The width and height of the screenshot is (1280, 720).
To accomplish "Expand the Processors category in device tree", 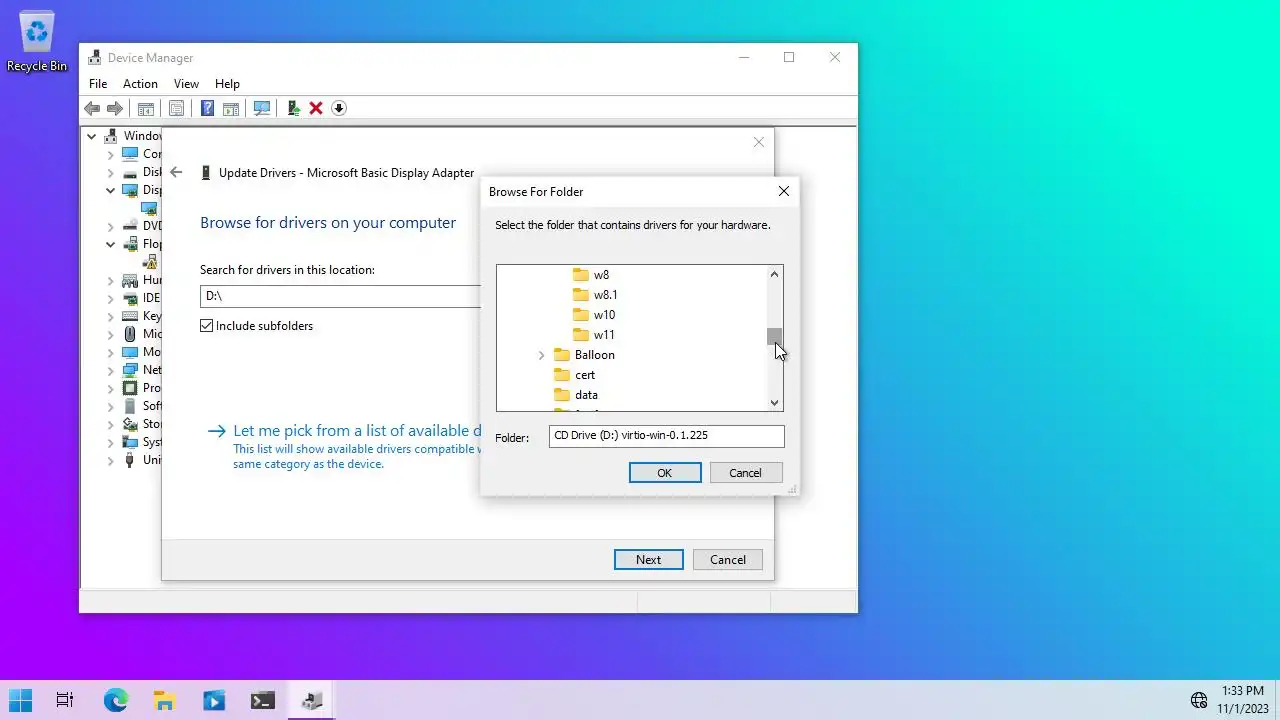I will [x=111, y=388].
